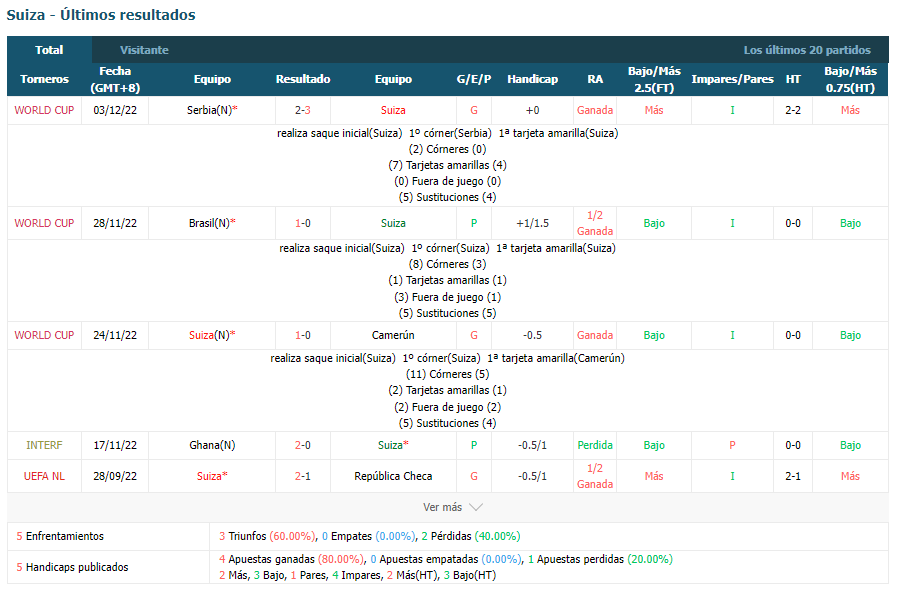Click the 3 Triunfos (60.00%) statistic
The image size is (898, 592).
click(x=267, y=536)
